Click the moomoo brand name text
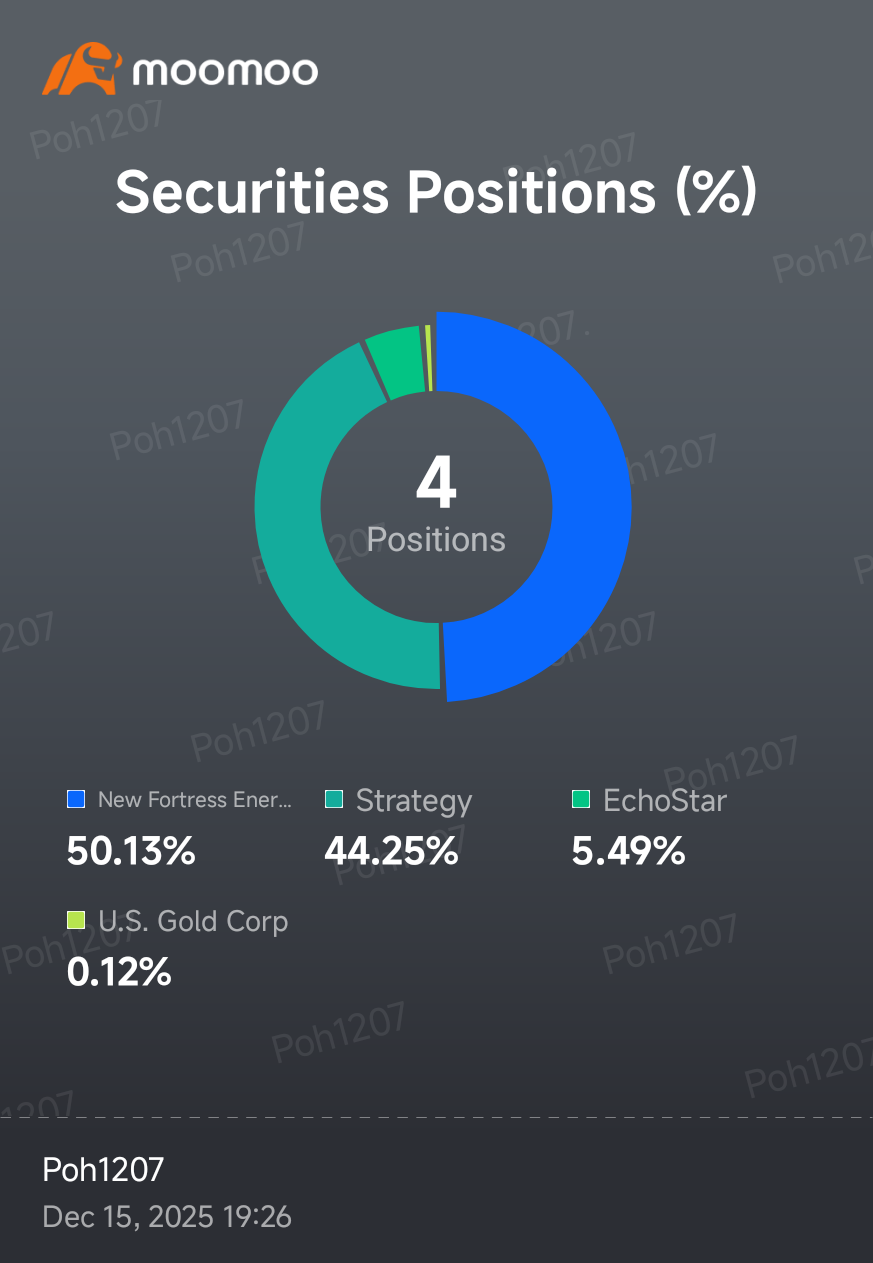873x1263 pixels. [x=225, y=72]
